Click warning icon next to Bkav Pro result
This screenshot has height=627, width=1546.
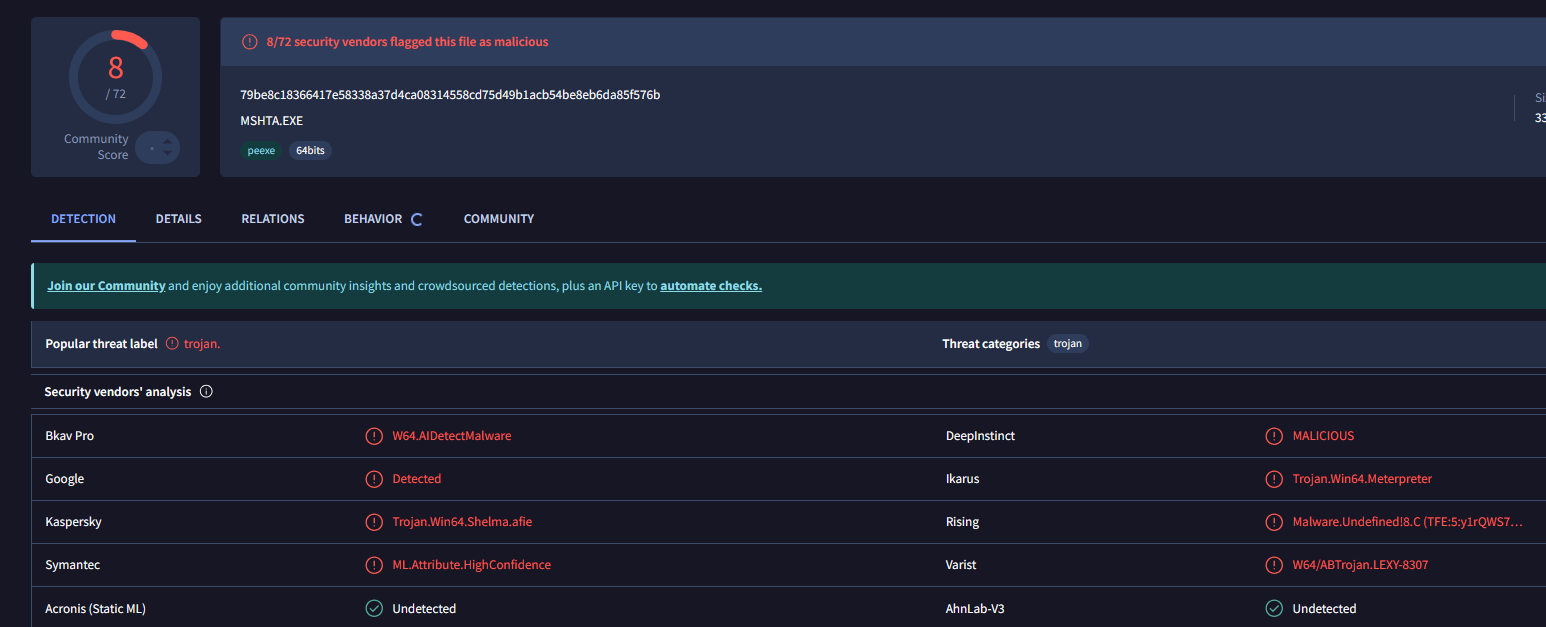pyautogui.click(x=374, y=436)
